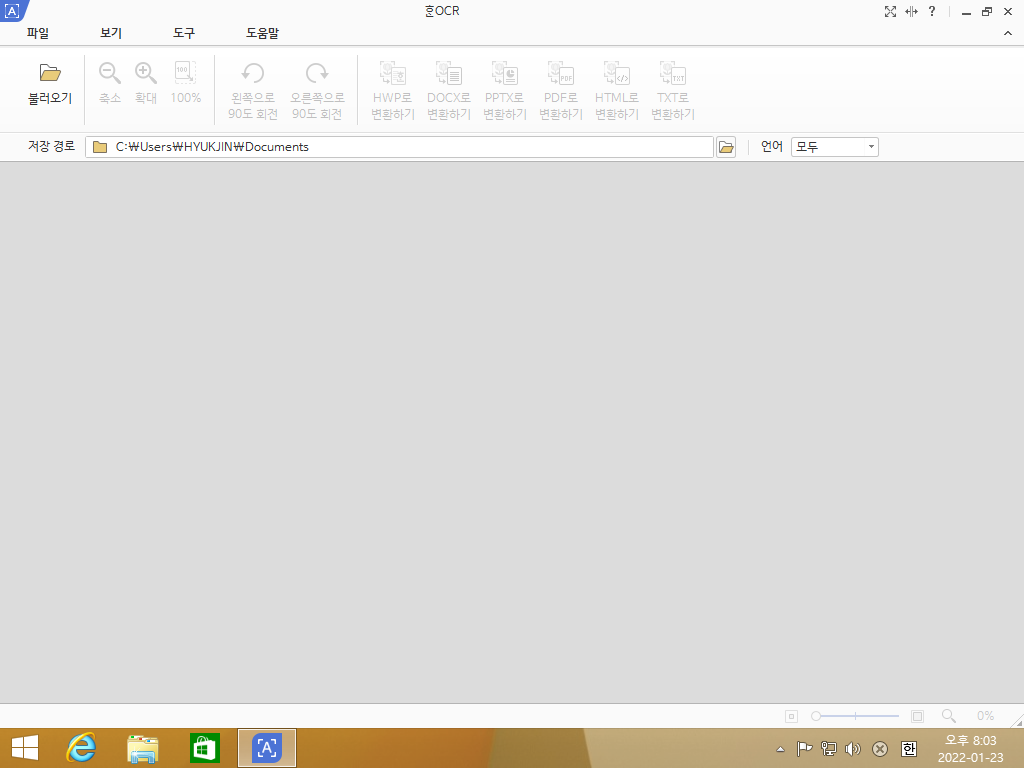
Task: Click the magnifier icon in status bar
Action: pyautogui.click(x=949, y=716)
